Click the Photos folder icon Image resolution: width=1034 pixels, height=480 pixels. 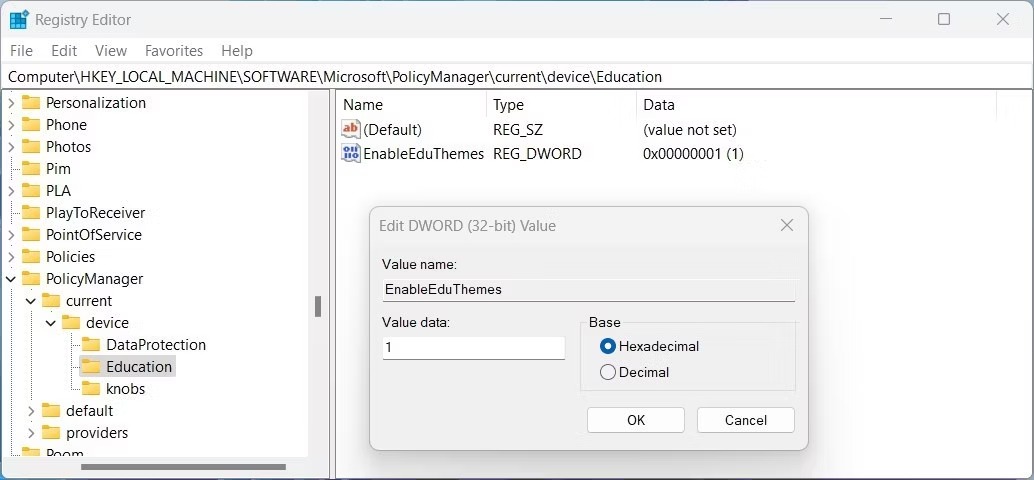coord(31,146)
